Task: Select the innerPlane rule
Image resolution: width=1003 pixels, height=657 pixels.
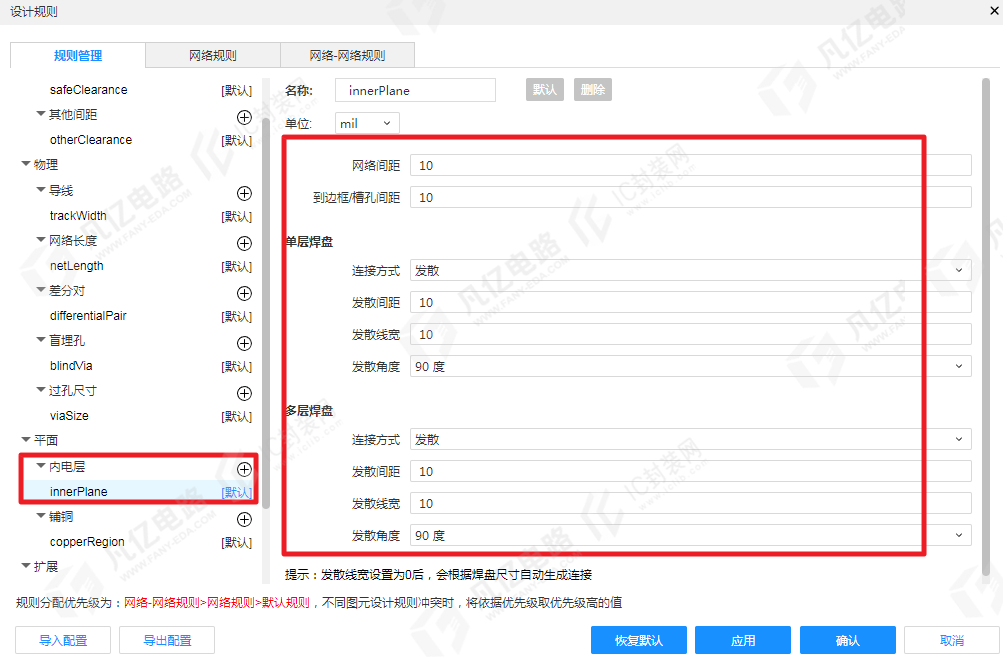Action: [x=79, y=491]
